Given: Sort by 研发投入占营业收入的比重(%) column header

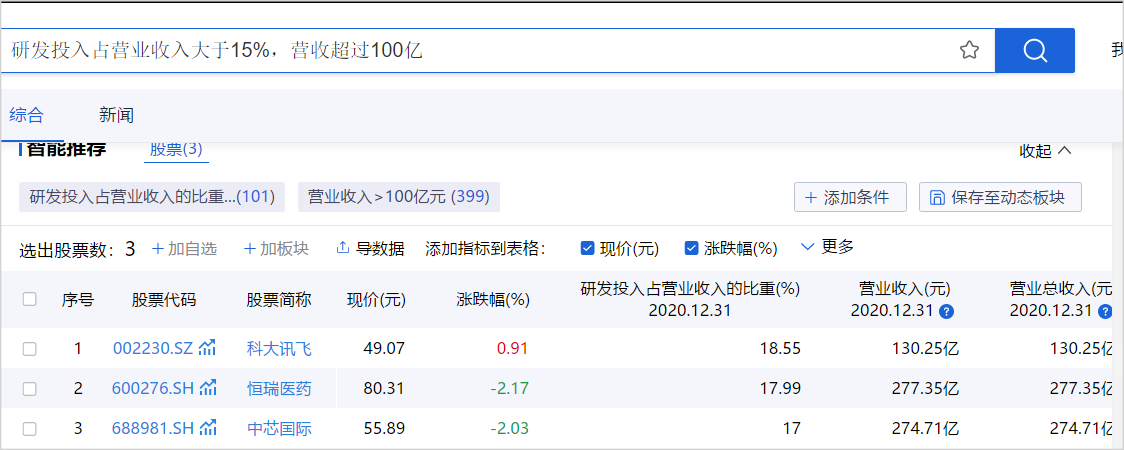Looking at the screenshot, I should tap(690, 289).
